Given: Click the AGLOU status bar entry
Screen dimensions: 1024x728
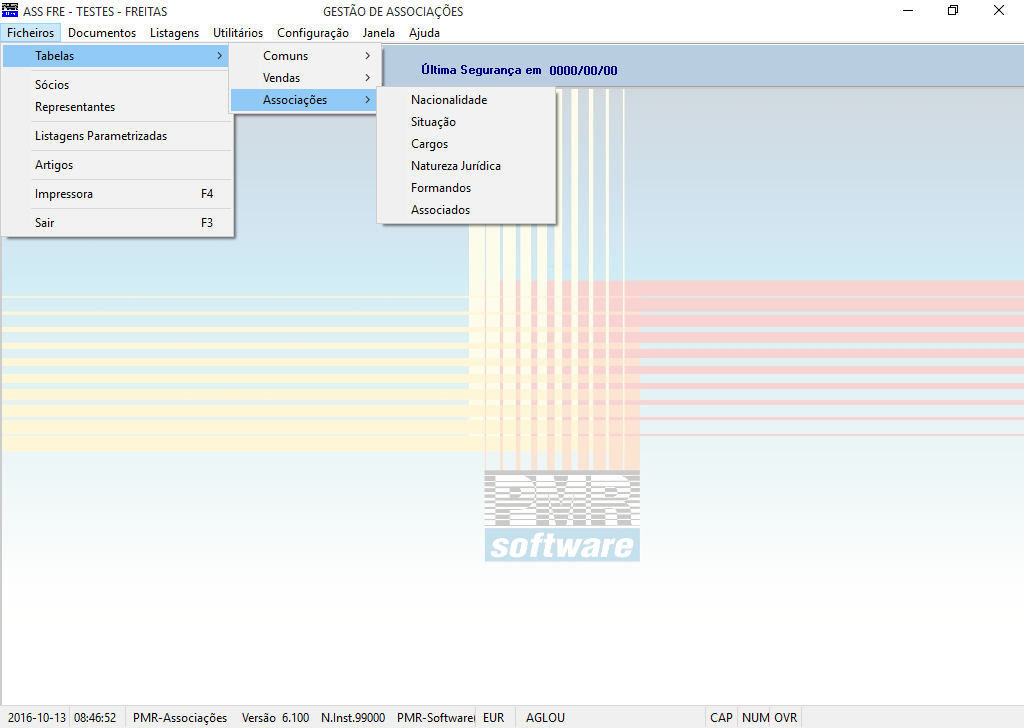Looking at the screenshot, I should pos(545,718).
